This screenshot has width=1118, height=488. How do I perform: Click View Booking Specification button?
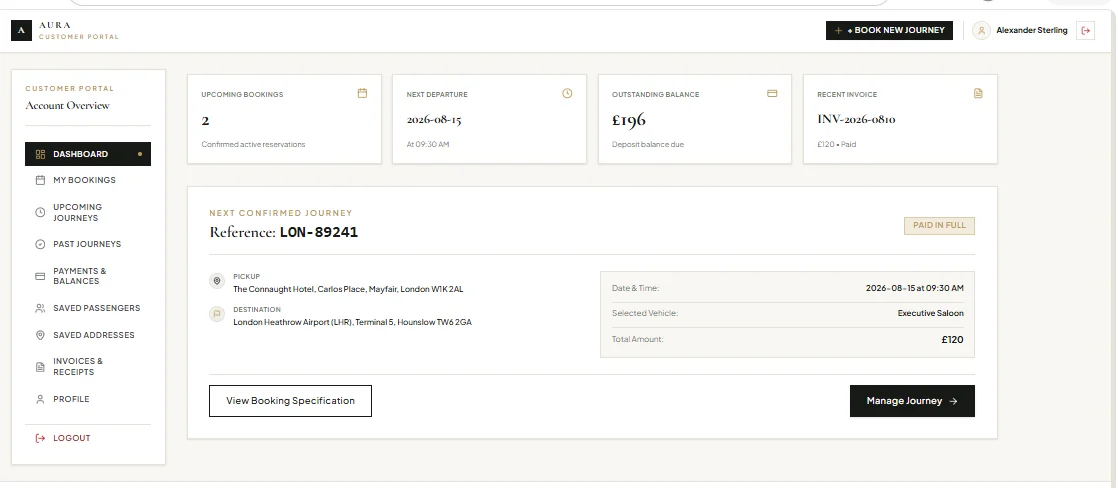pyautogui.click(x=290, y=401)
